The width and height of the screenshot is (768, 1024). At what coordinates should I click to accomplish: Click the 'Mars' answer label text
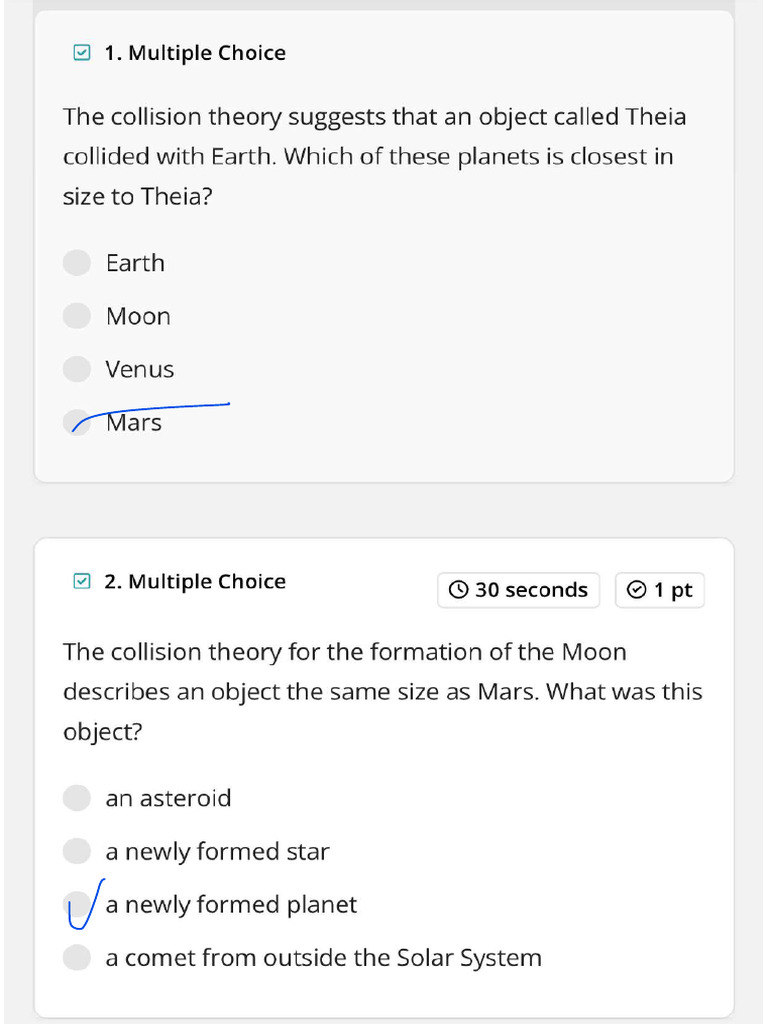(x=134, y=423)
